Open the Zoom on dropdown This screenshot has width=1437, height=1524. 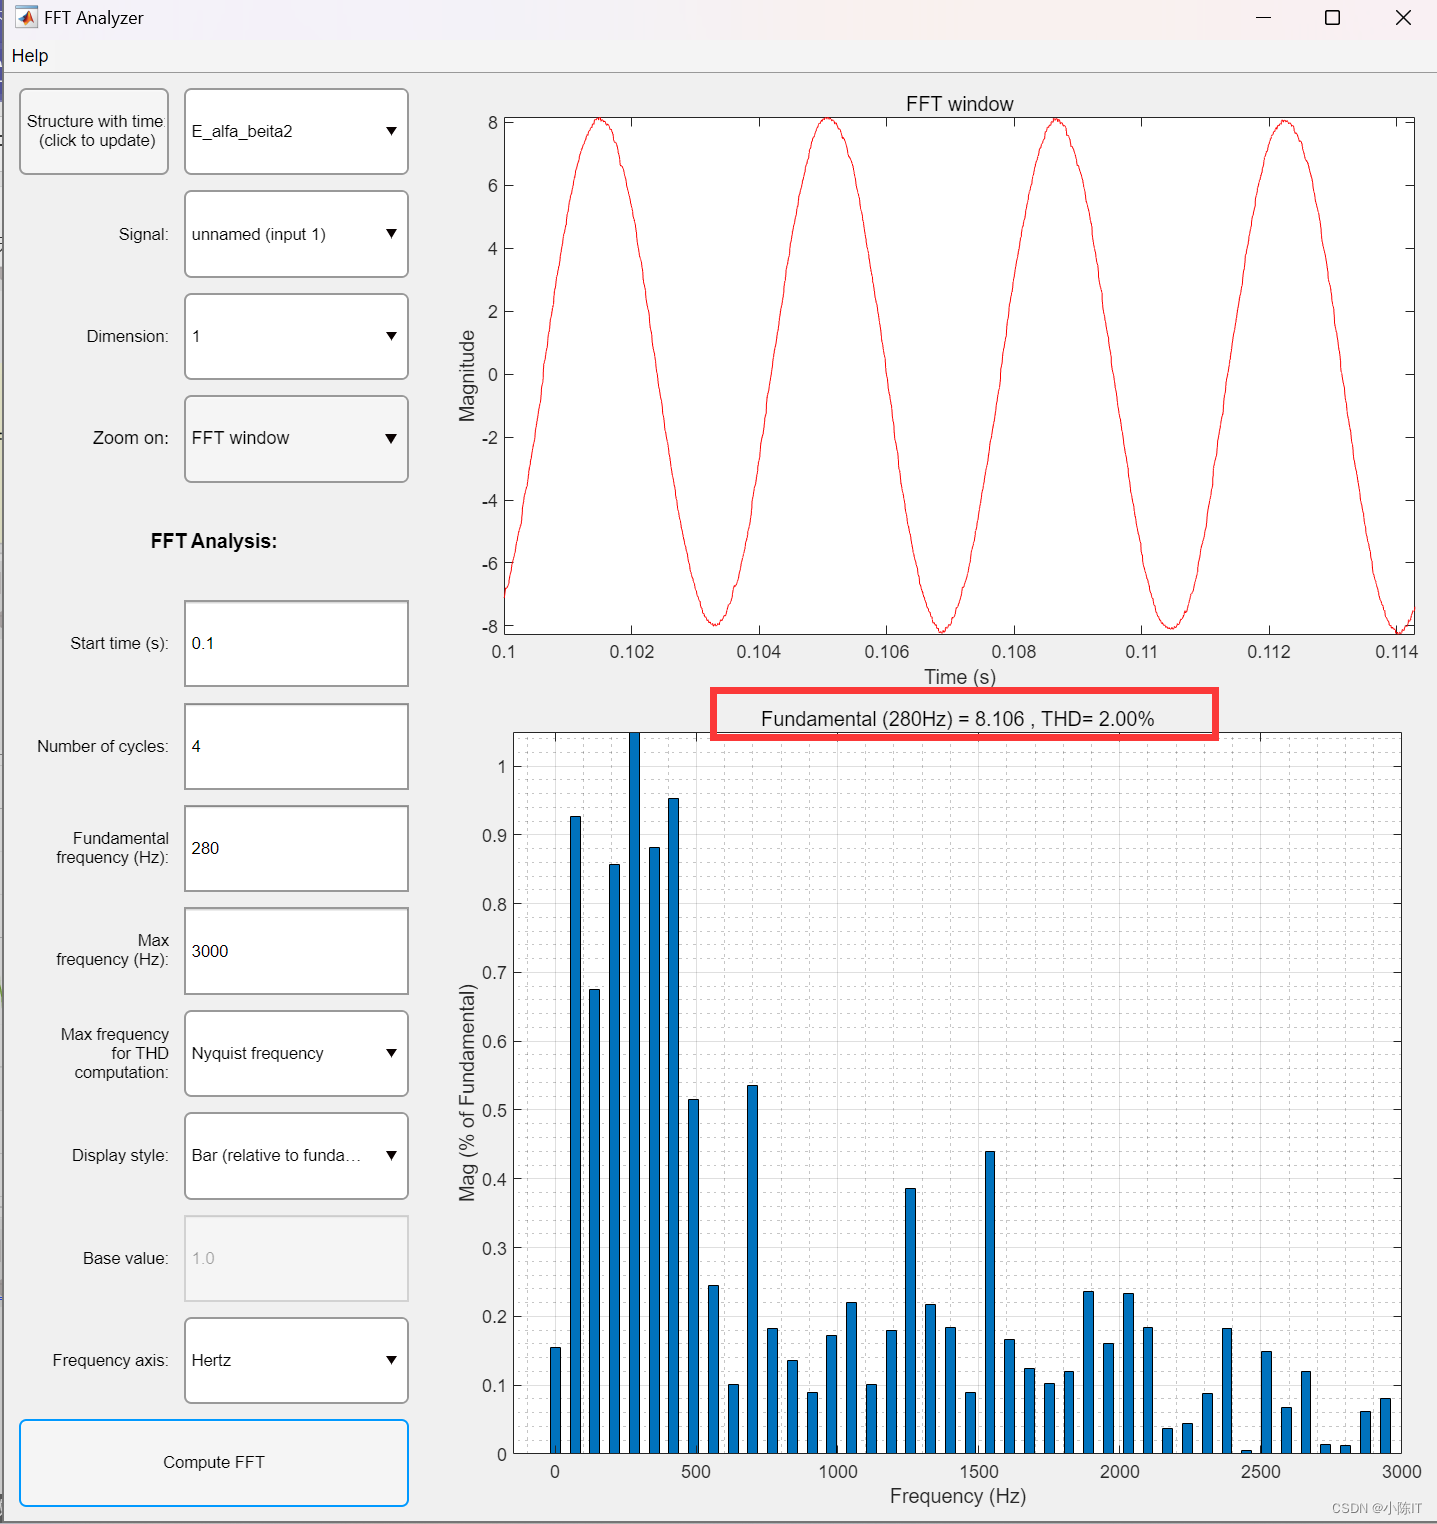(x=296, y=439)
